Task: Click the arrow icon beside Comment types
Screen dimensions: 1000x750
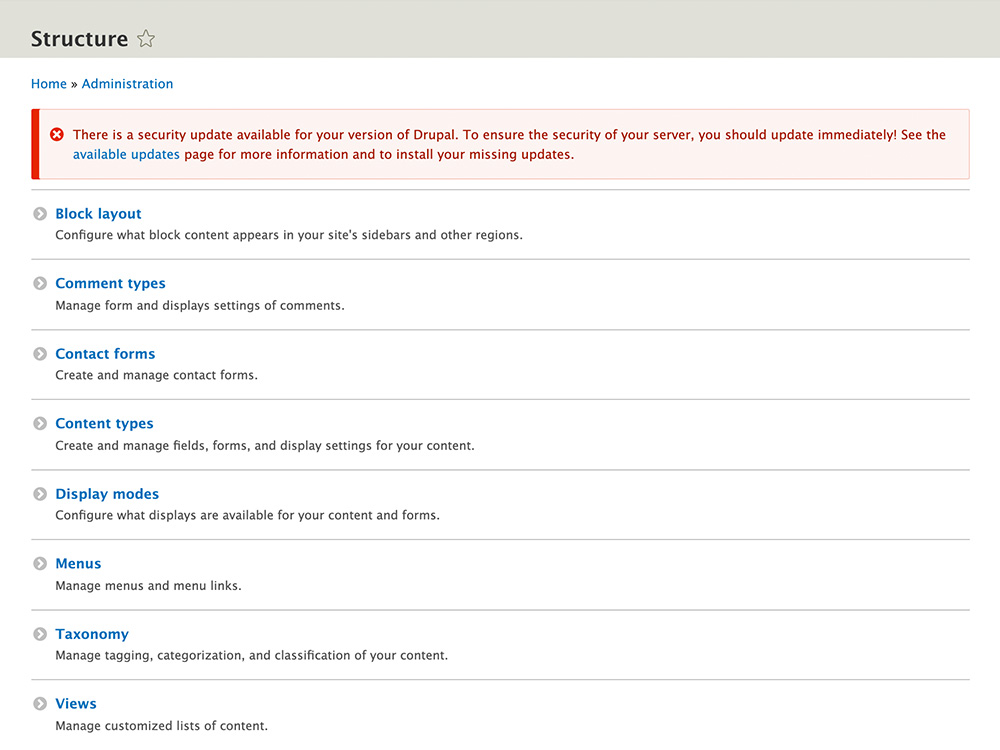Action: [40, 284]
